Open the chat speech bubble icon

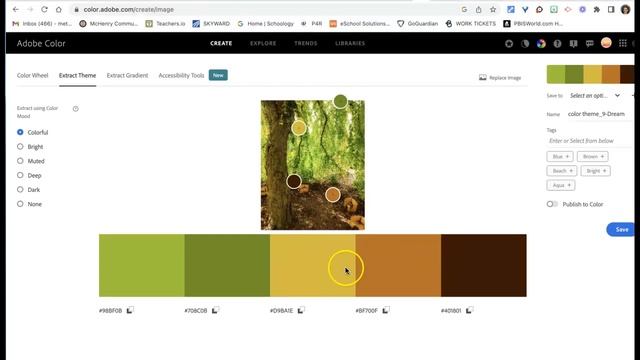590,43
